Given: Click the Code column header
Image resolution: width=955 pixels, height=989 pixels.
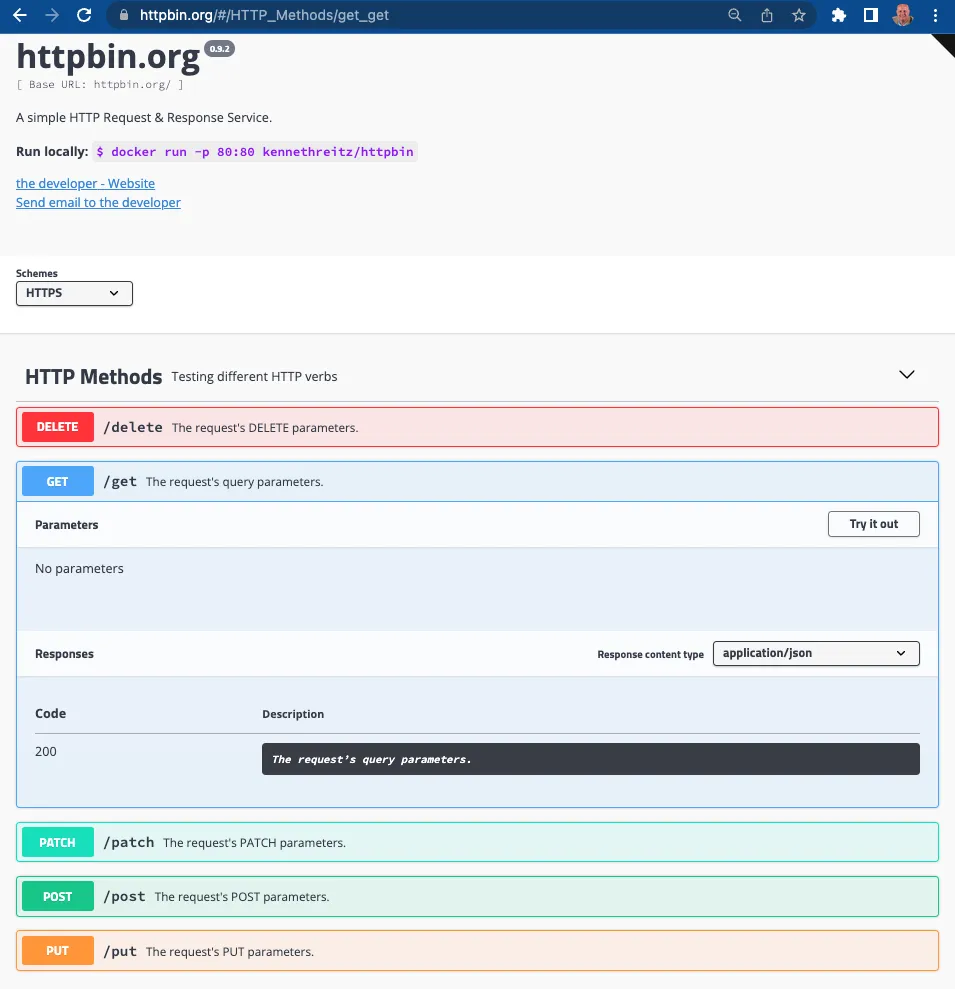Looking at the screenshot, I should [50, 713].
